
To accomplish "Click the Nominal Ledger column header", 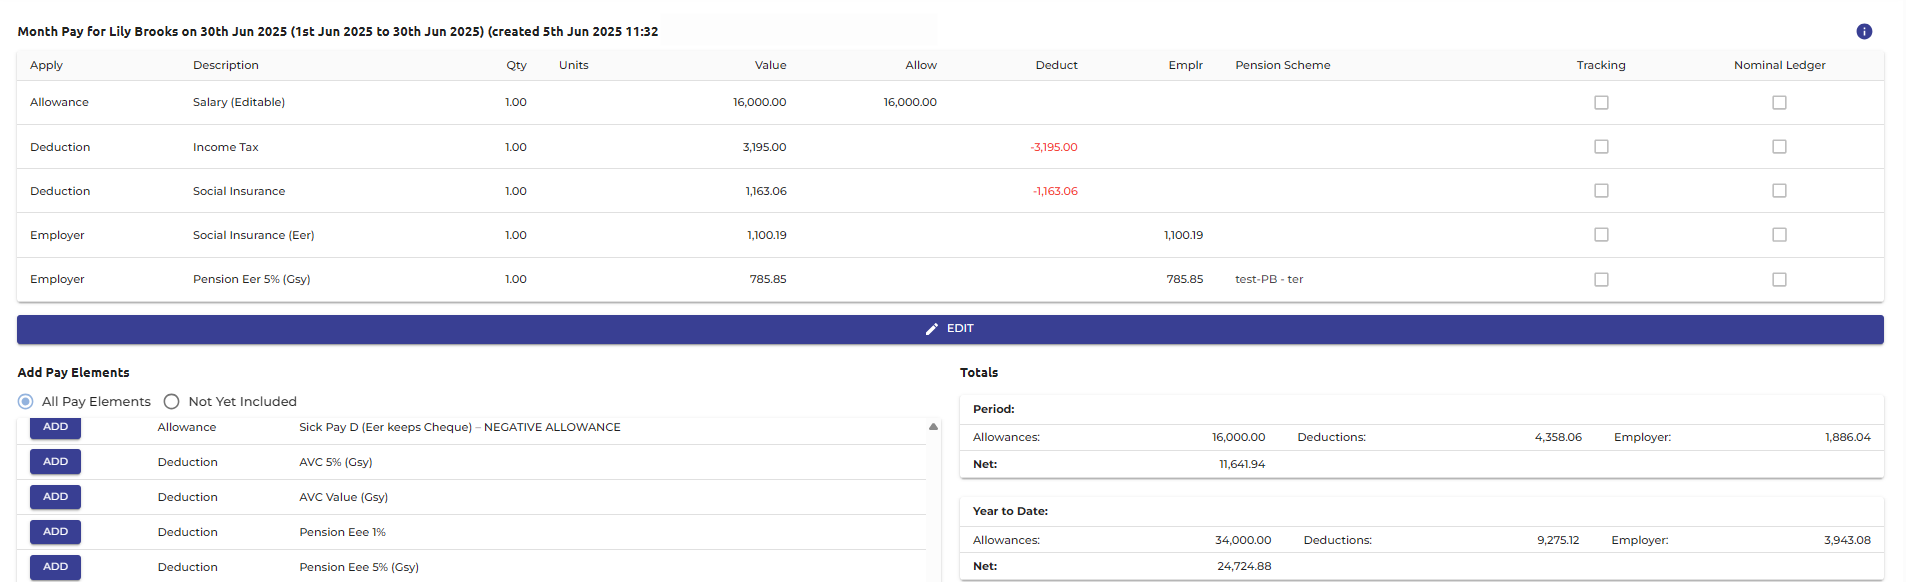I will tap(1780, 65).
